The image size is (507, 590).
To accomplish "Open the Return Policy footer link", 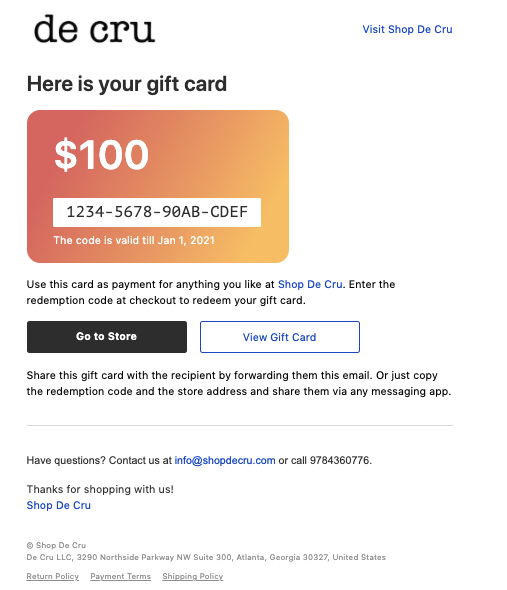I will click(x=53, y=576).
